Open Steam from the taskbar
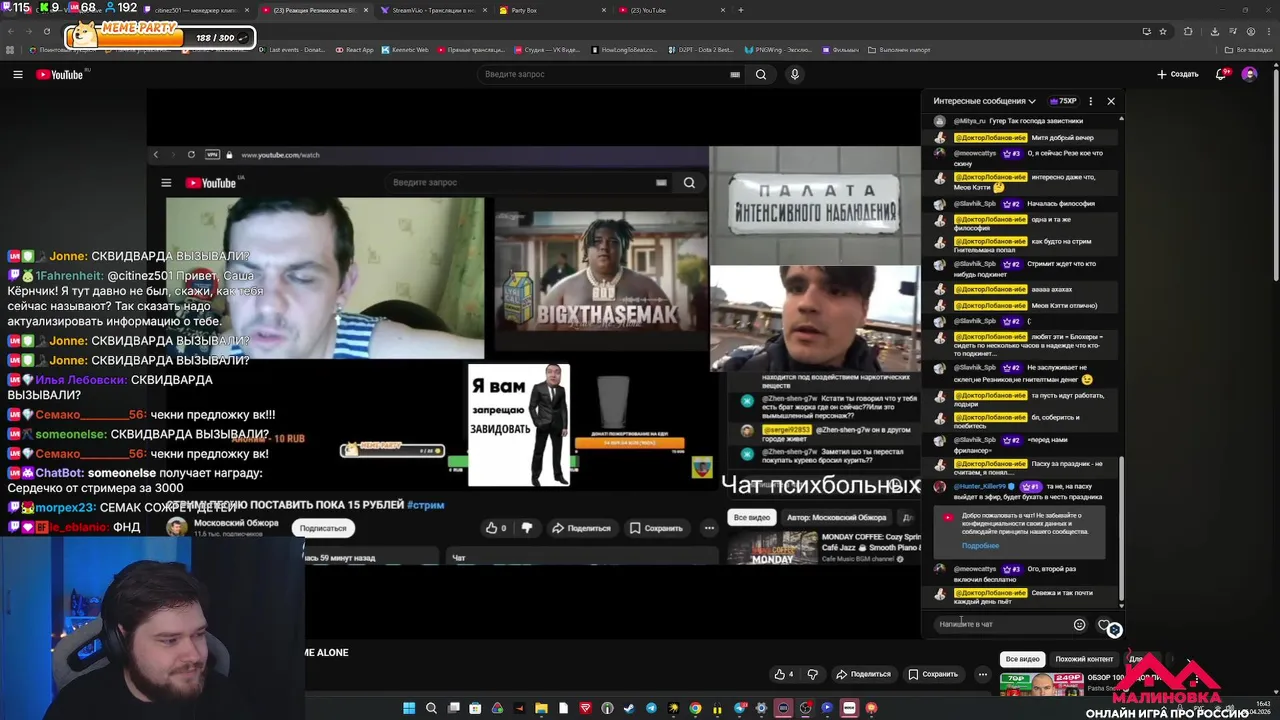1280x720 pixels. pos(629,708)
